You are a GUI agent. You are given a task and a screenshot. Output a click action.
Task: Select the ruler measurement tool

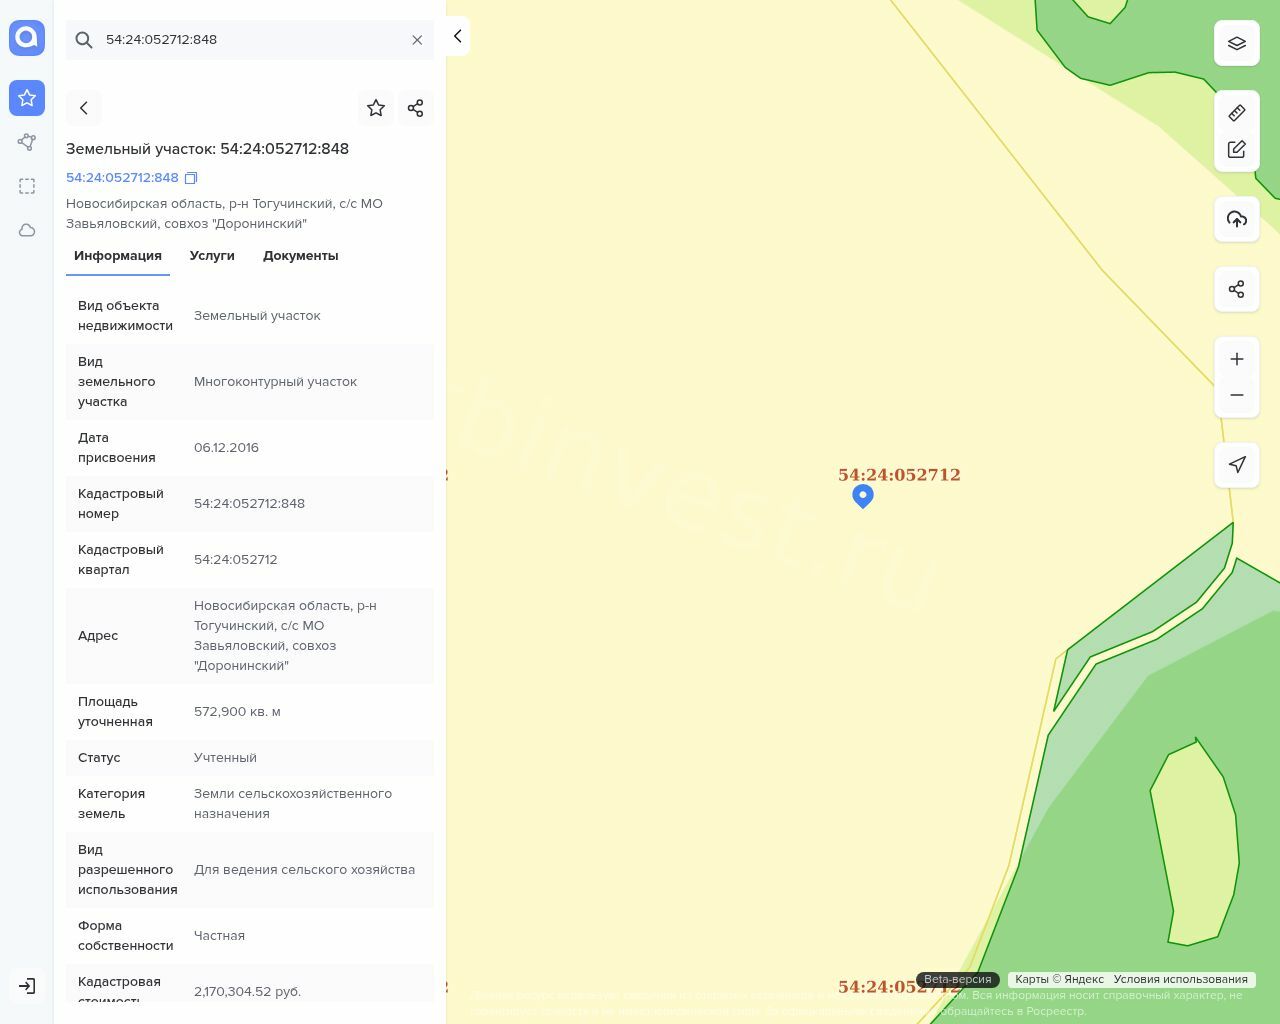tap(1237, 113)
